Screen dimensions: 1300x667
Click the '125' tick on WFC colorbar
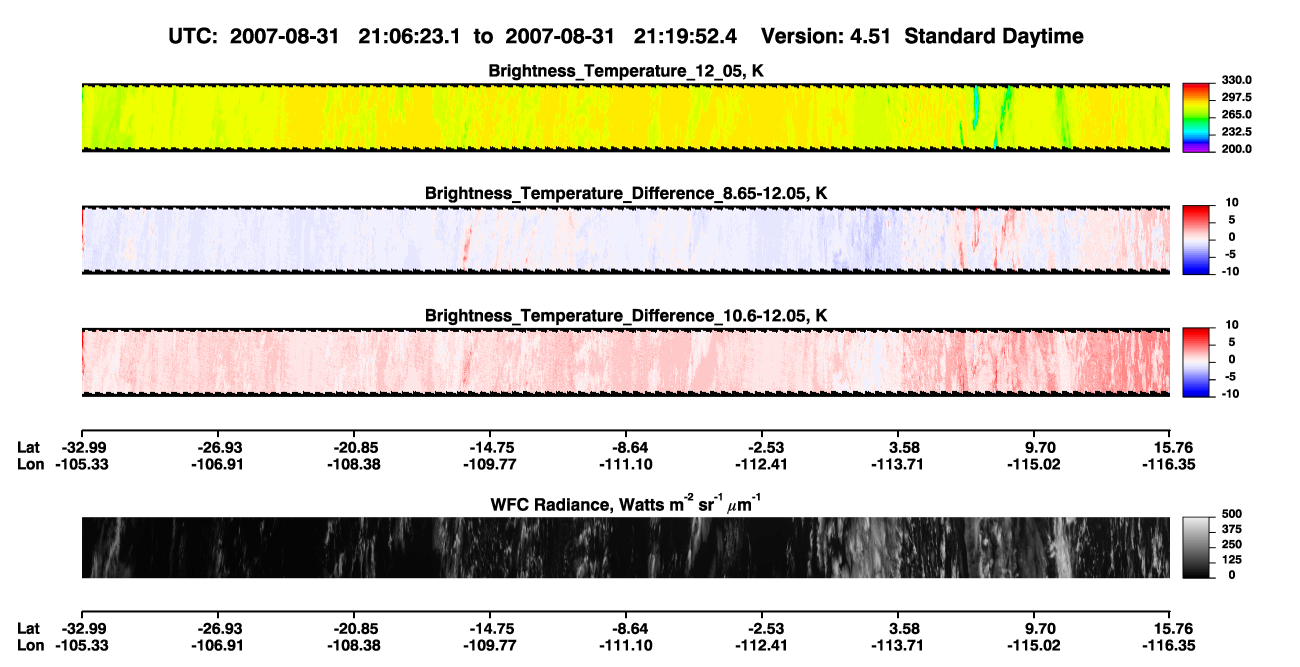coord(1232,560)
